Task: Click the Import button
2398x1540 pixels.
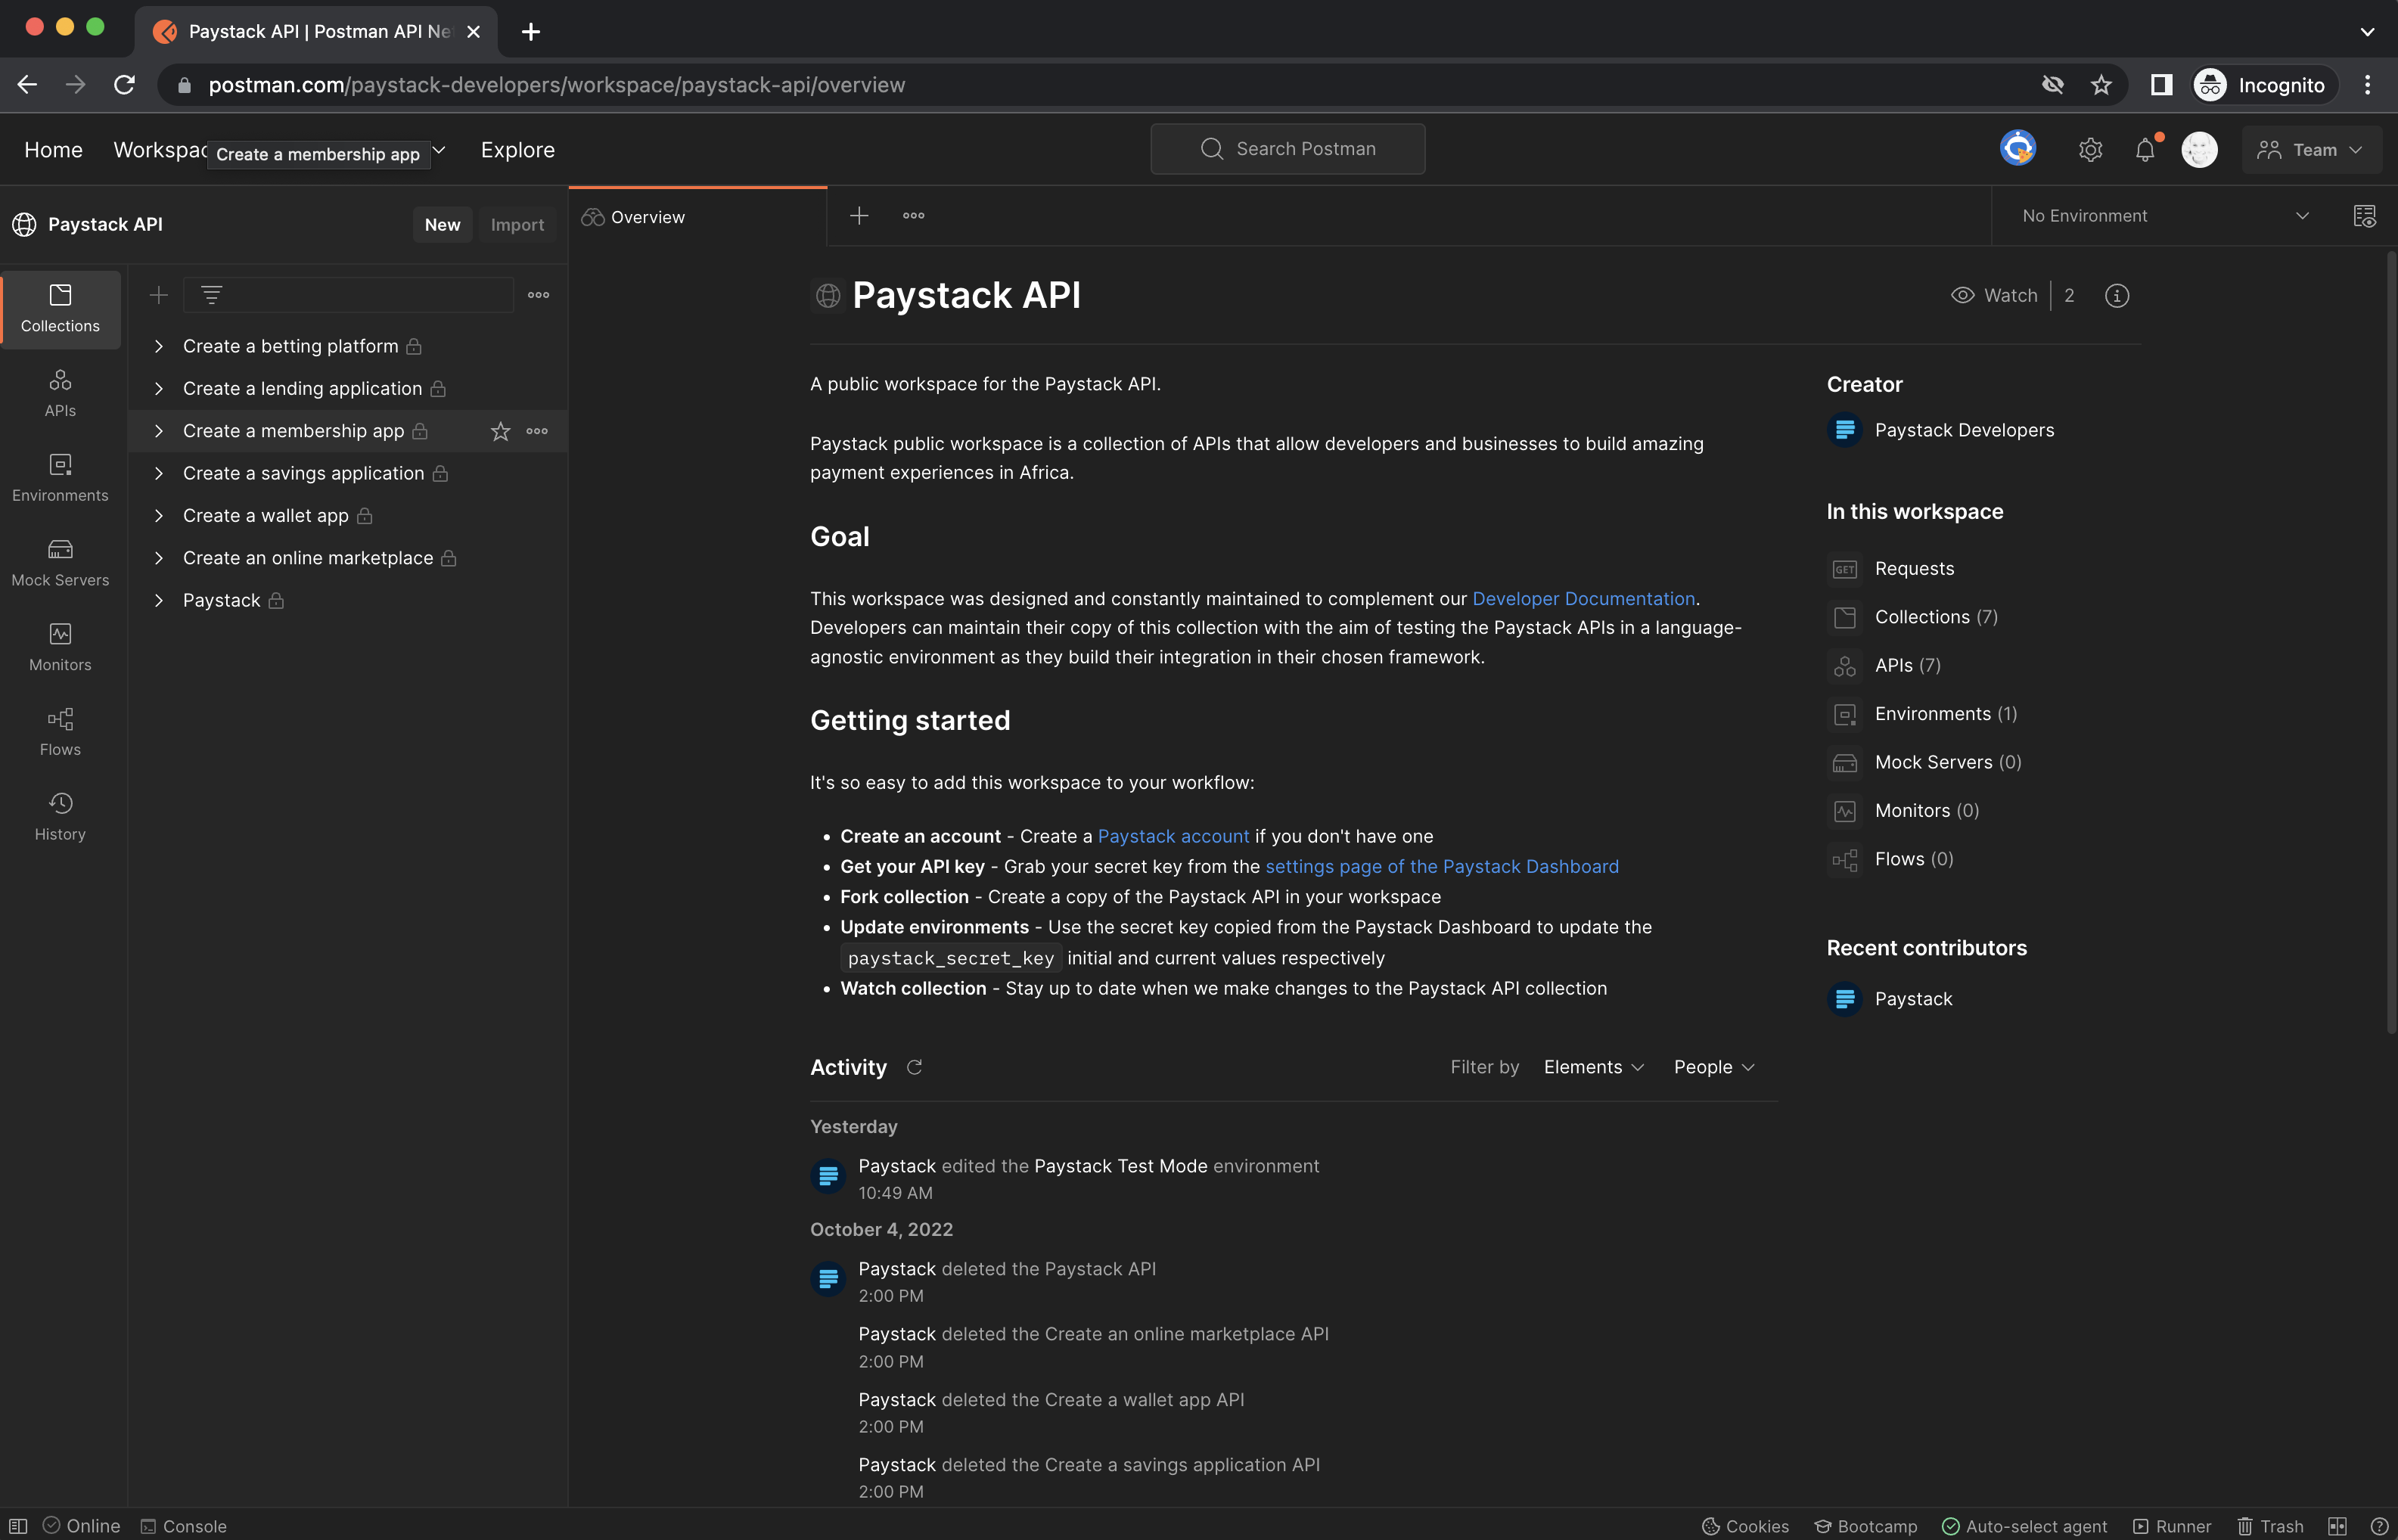Action: pyautogui.click(x=517, y=225)
